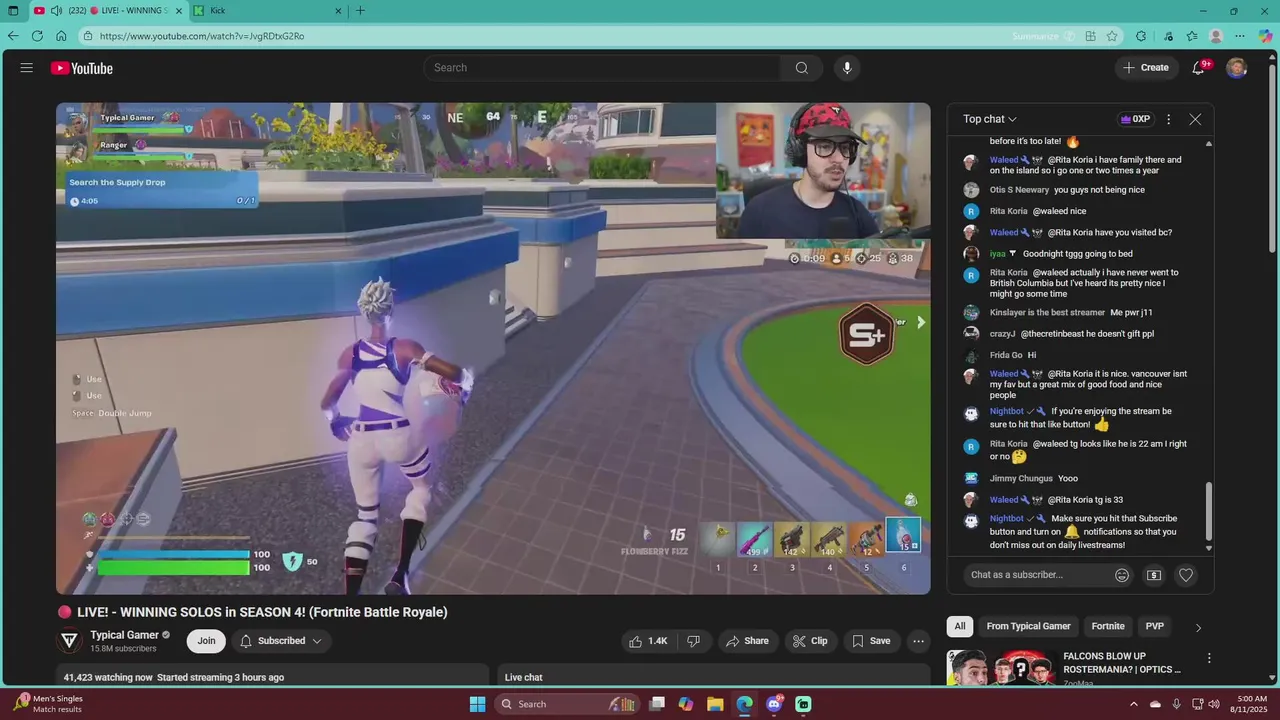Open the account avatar menu
This screenshot has height=720, width=1280.
point(1237,68)
